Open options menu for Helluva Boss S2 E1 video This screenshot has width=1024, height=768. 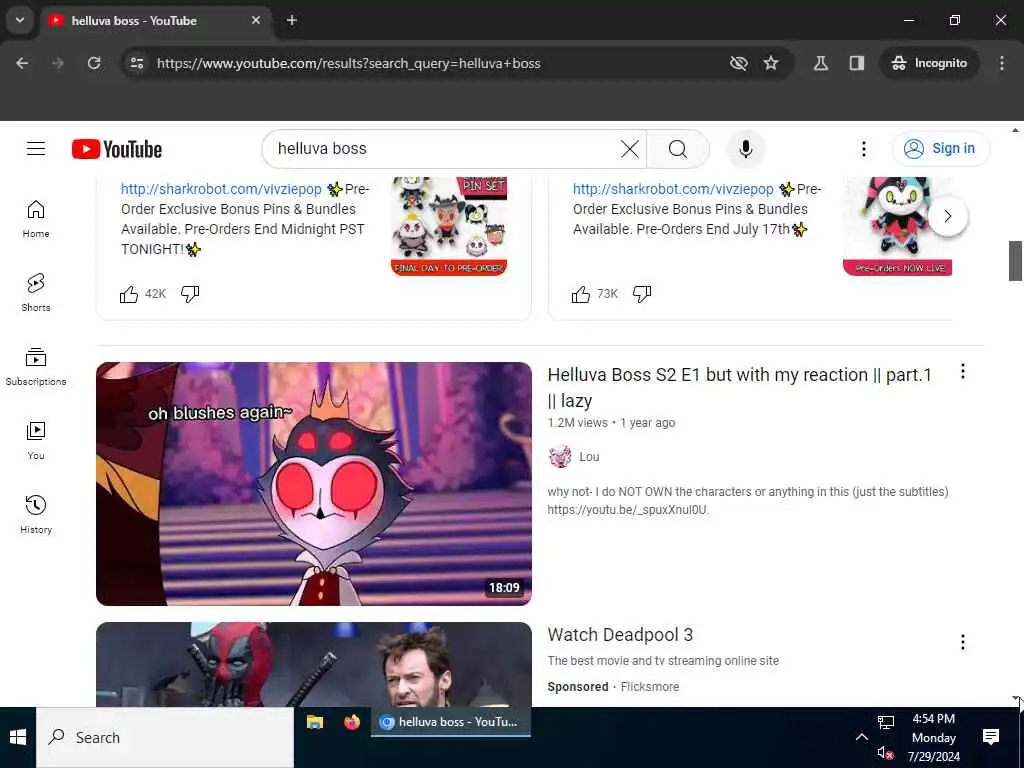[x=963, y=372]
